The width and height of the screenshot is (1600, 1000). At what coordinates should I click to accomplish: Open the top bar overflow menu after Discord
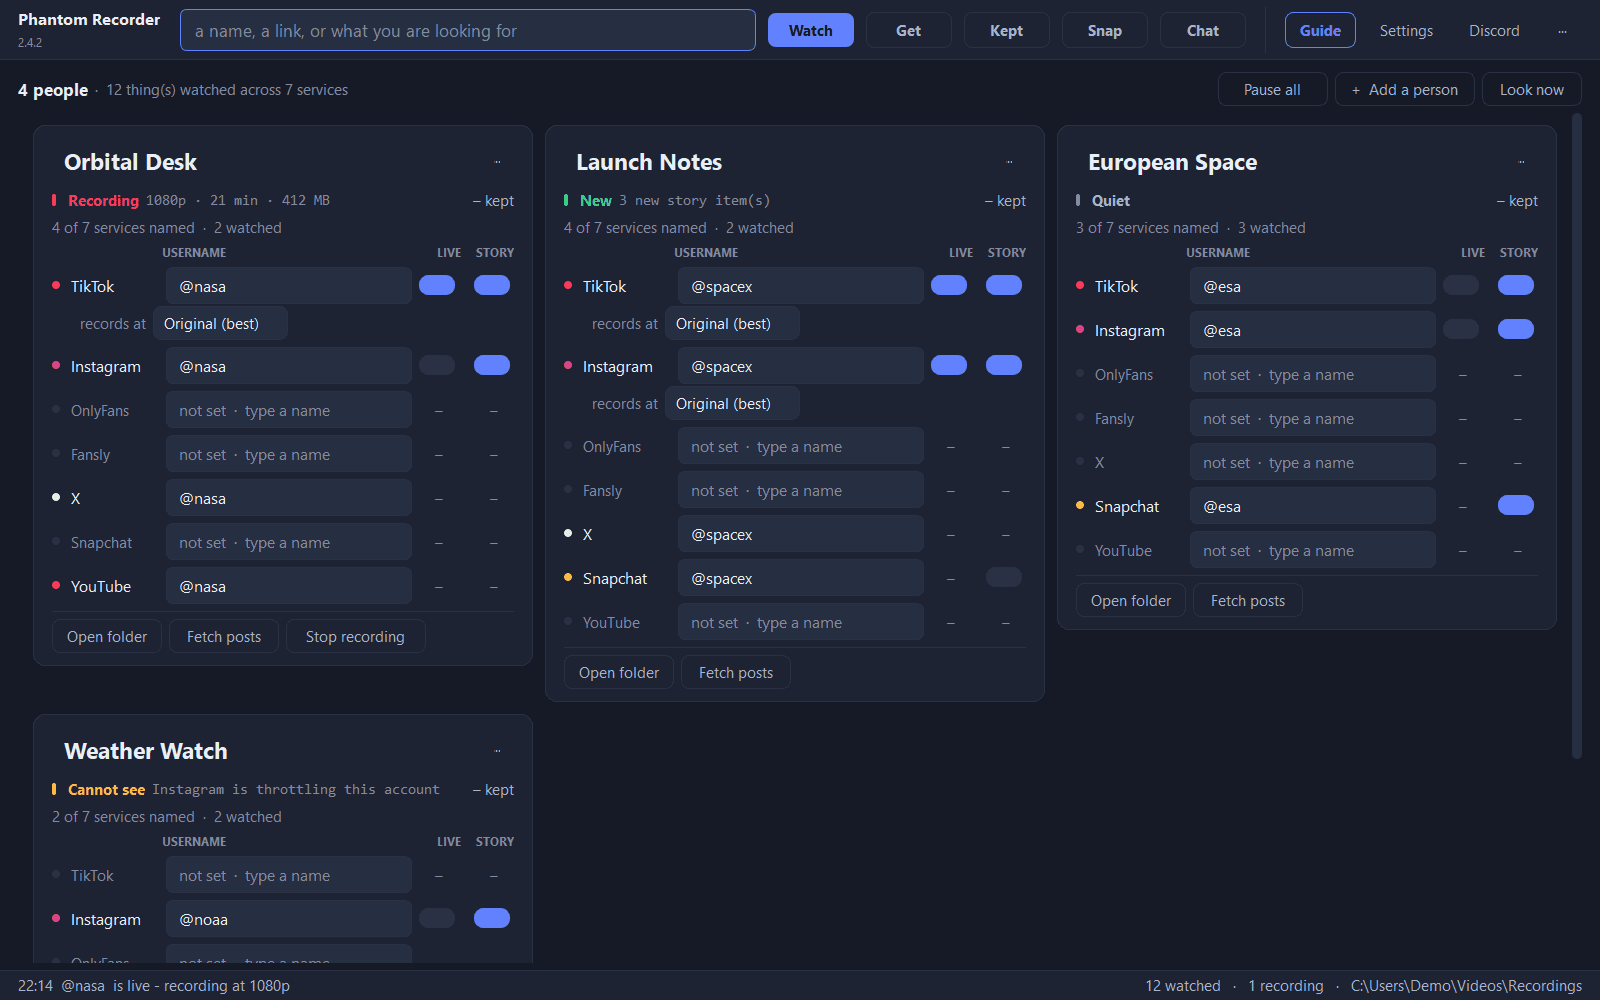point(1562,31)
